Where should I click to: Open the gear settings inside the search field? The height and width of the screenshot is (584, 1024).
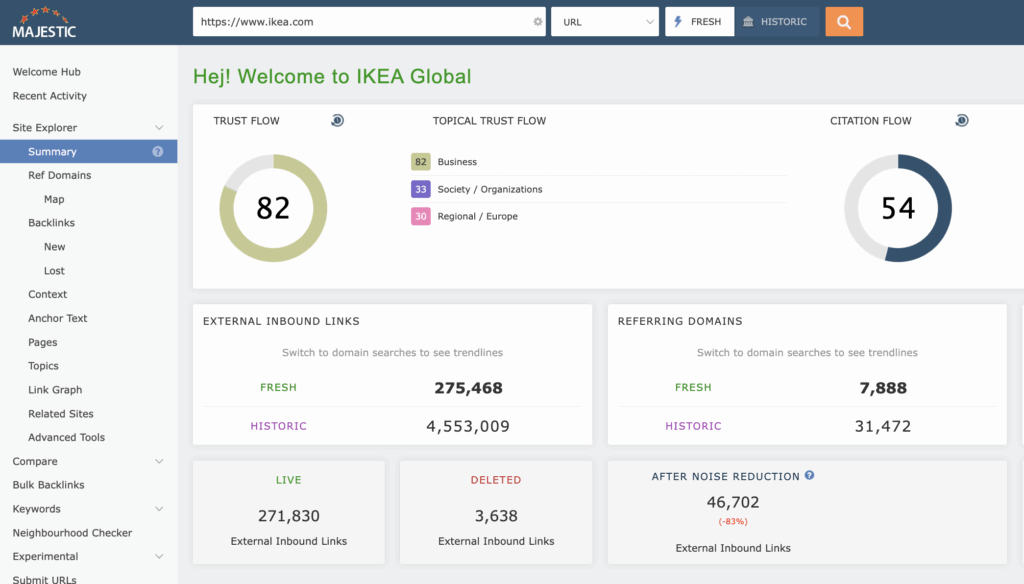[537, 22]
